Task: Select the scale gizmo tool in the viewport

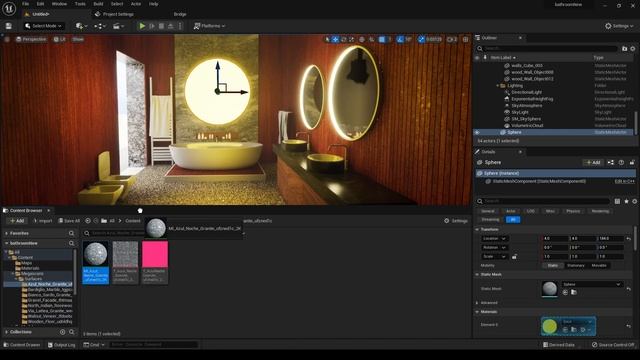Action: (351, 39)
